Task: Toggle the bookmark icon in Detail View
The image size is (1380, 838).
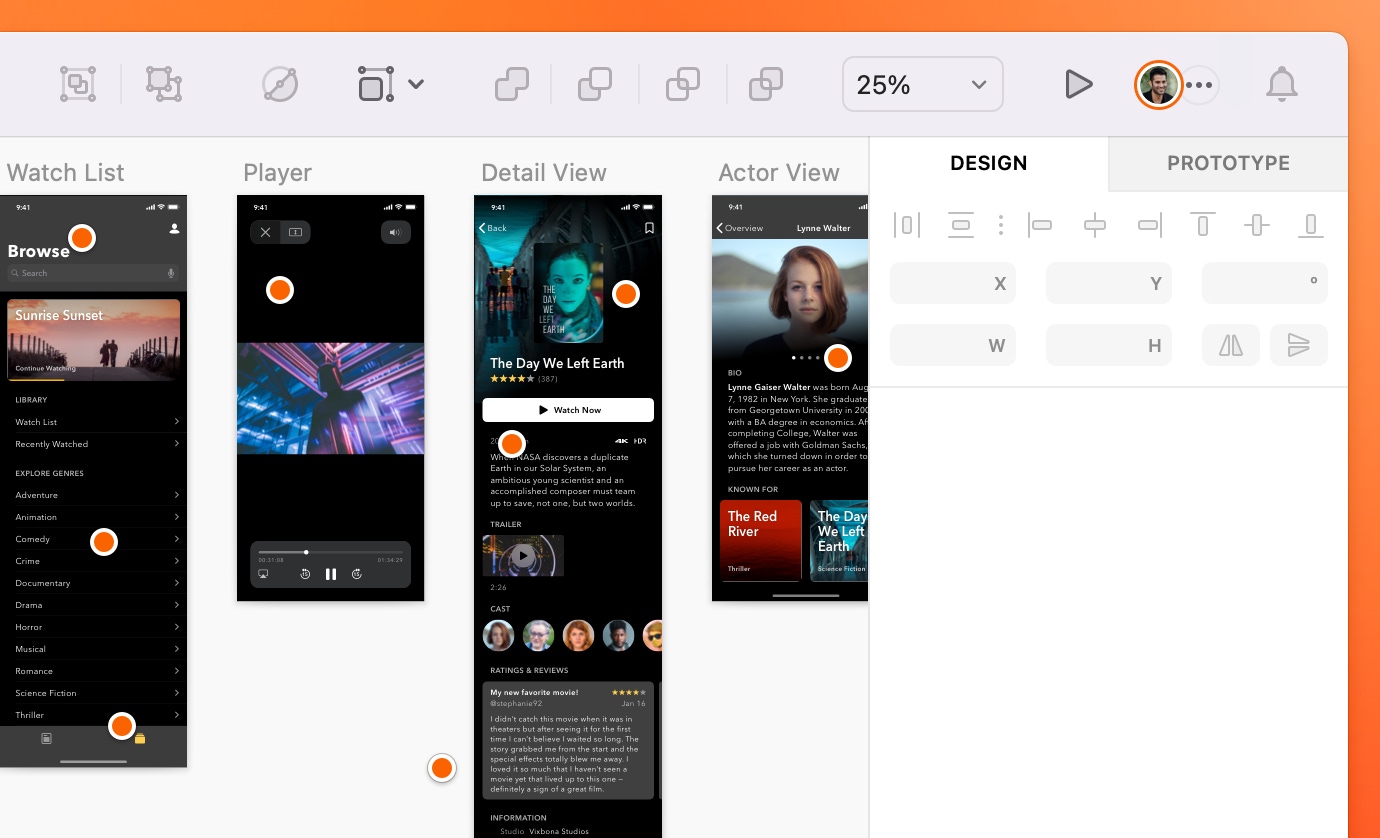Action: 649,228
